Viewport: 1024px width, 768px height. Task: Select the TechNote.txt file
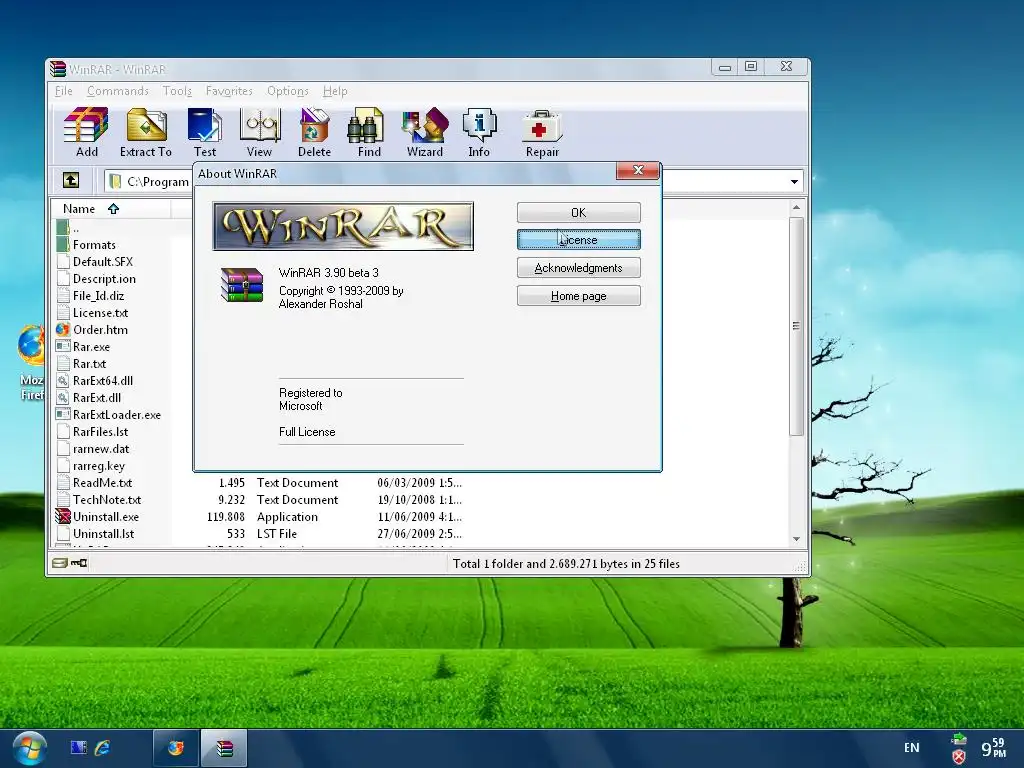[106, 500]
